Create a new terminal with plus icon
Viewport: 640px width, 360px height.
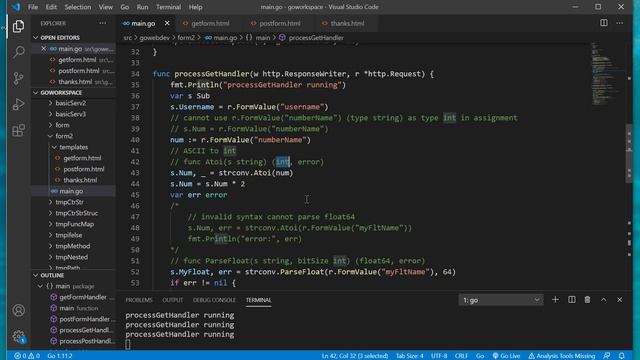pos(555,300)
